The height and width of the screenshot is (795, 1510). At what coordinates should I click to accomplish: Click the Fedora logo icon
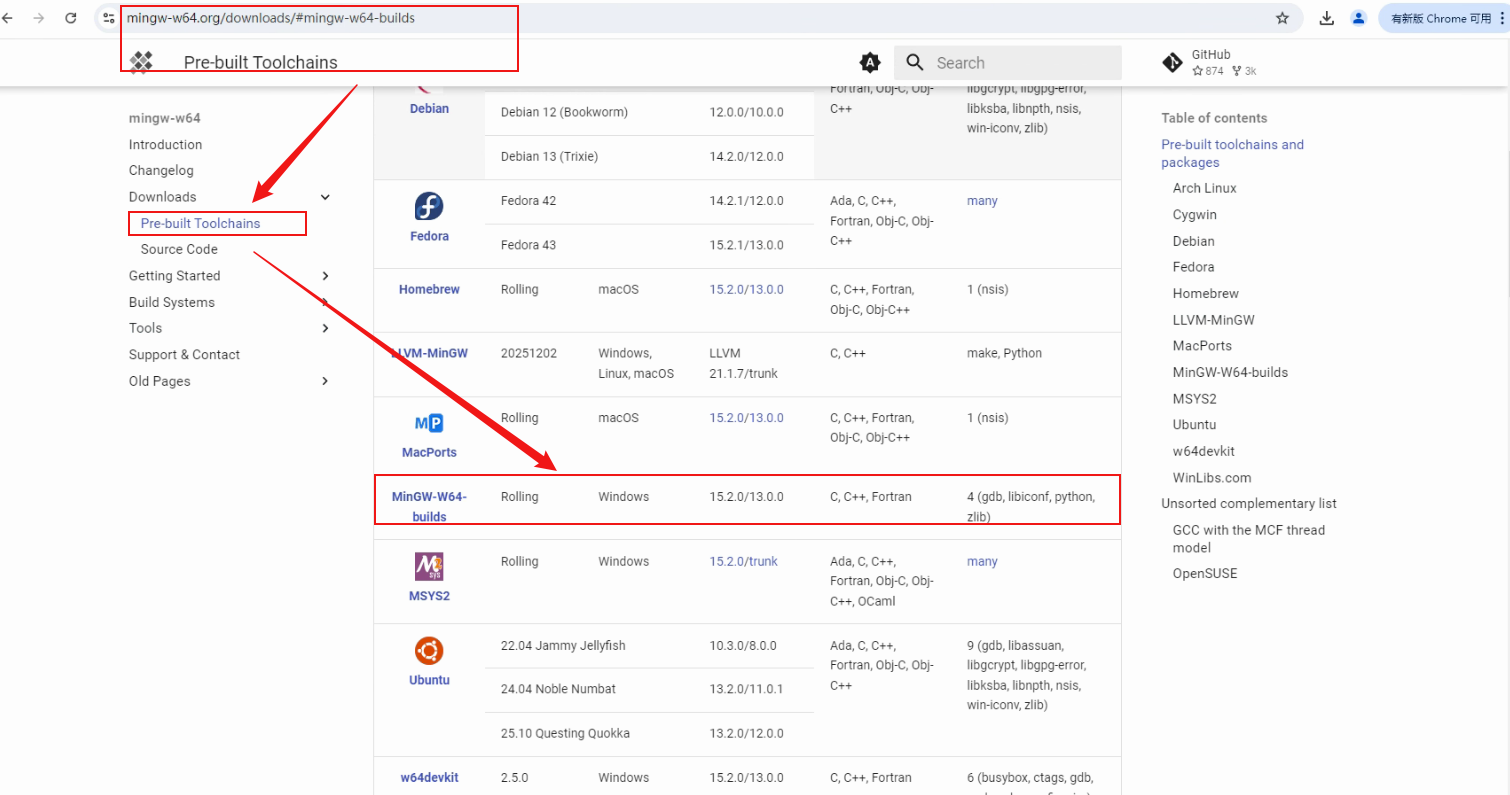click(x=429, y=207)
